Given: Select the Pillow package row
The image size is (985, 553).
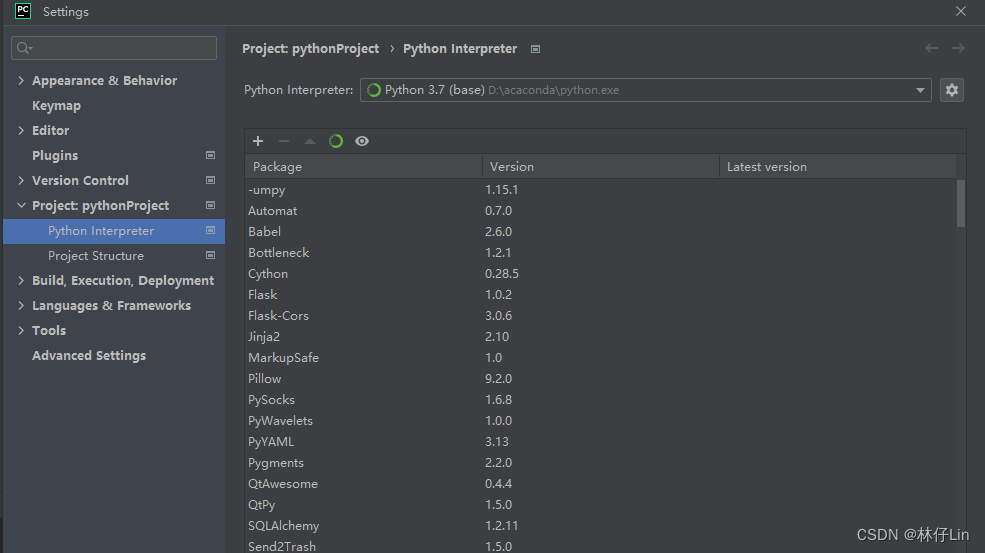Looking at the screenshot, I should [601, 379].
